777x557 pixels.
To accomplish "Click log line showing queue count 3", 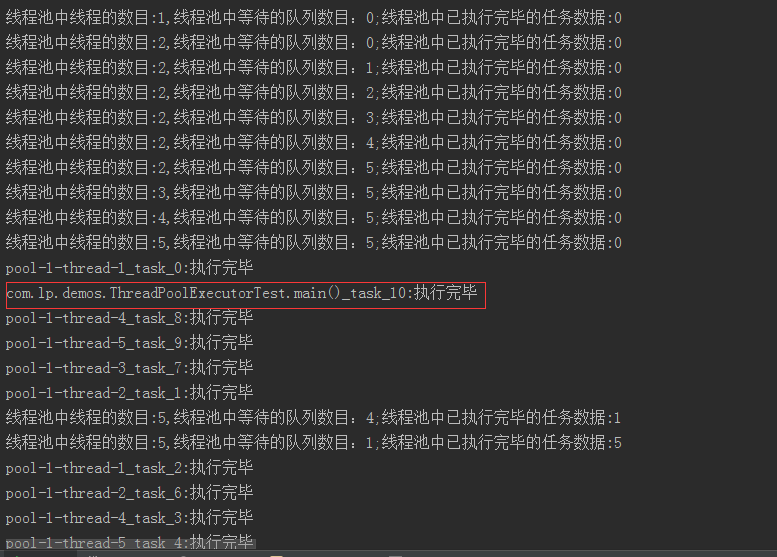I will coord(314,118).
